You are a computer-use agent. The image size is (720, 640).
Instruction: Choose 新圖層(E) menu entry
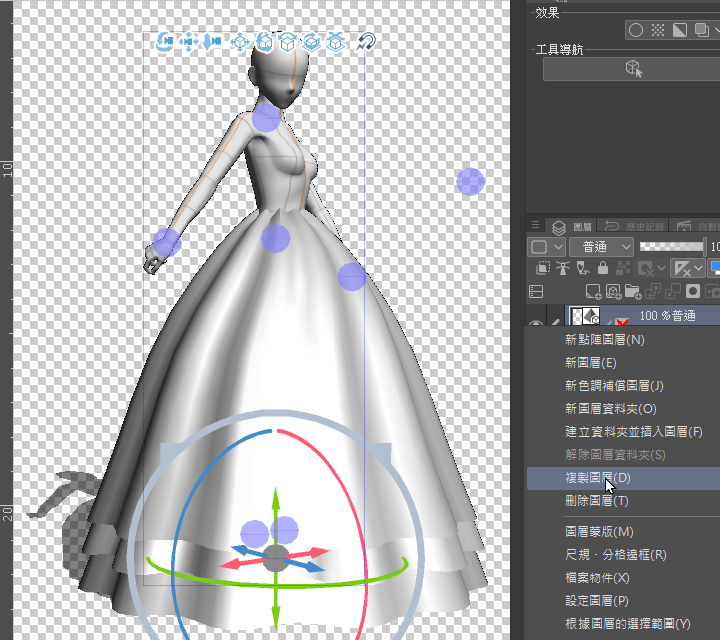point(591,363)
